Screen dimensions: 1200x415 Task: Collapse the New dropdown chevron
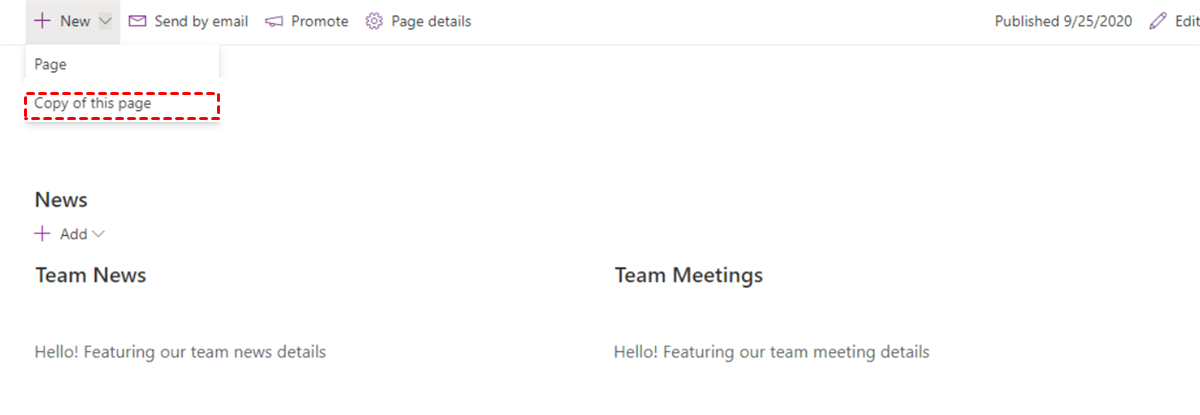[105, 21]
